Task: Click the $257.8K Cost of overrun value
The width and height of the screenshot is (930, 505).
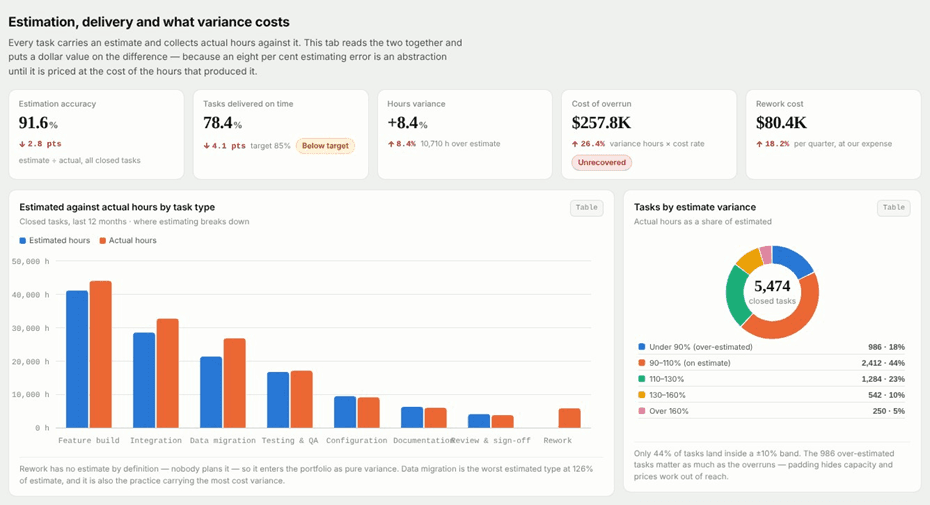Action: pyautogui.click(x=601, y=123)
